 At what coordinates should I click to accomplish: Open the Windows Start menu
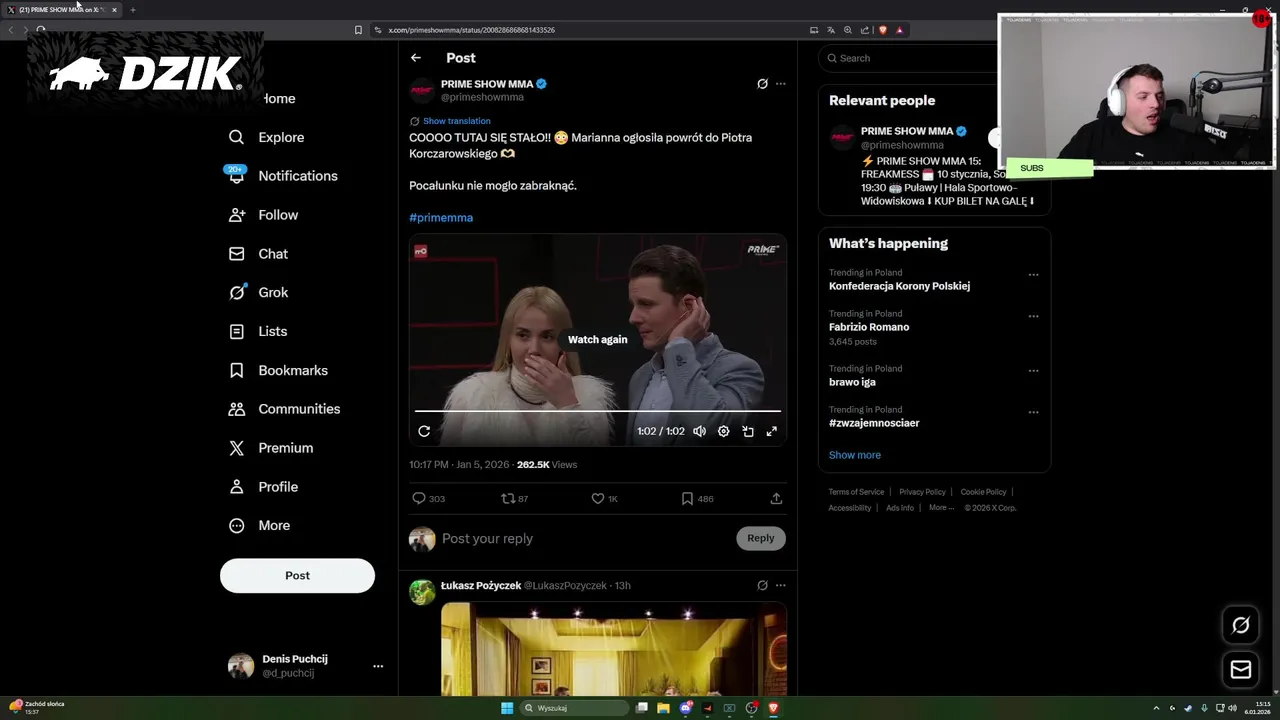click(507, 708)
